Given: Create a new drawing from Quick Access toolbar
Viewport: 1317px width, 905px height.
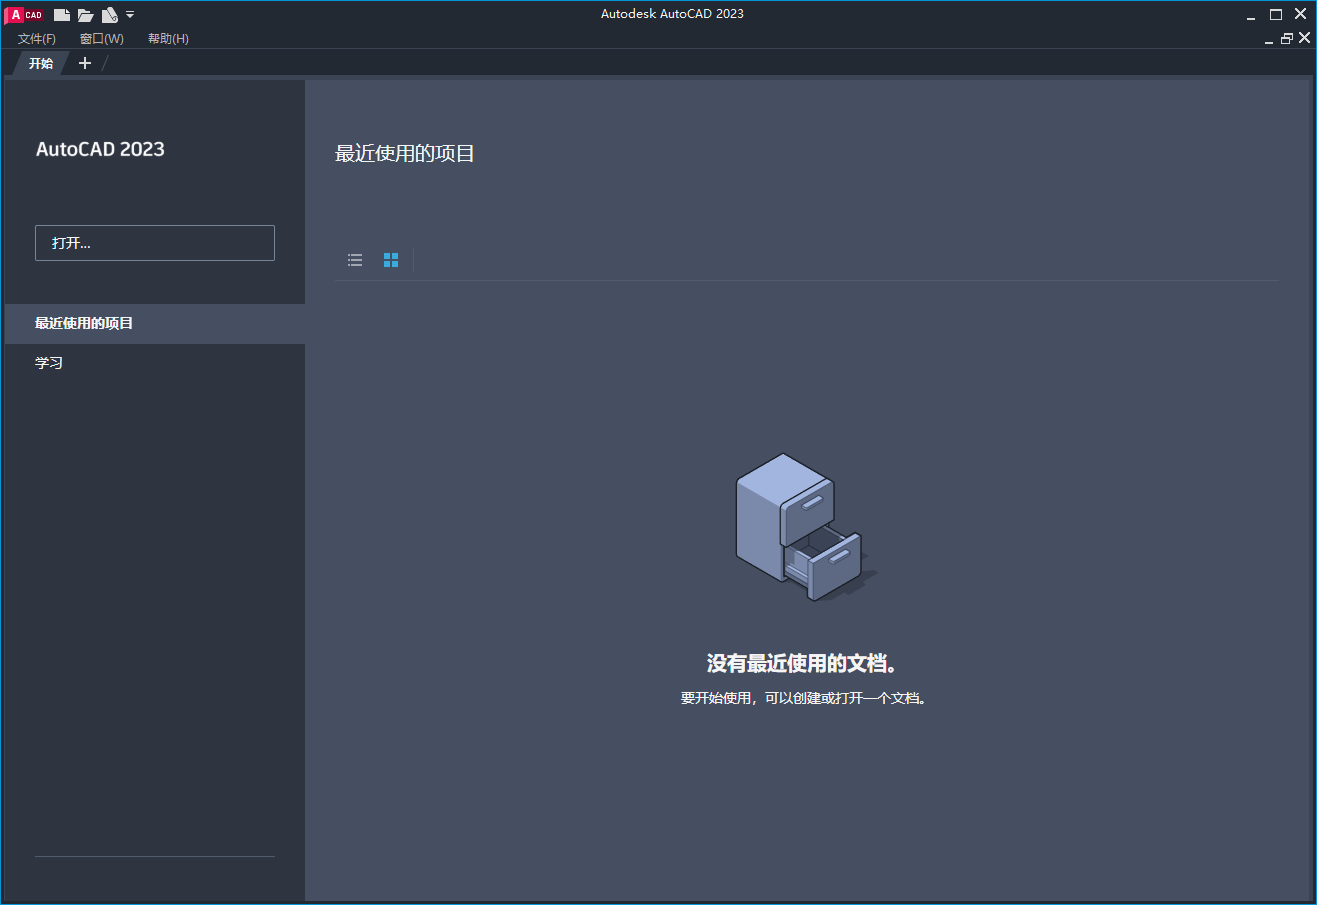Looking at the screenshot, I should [x=62, y=15].
